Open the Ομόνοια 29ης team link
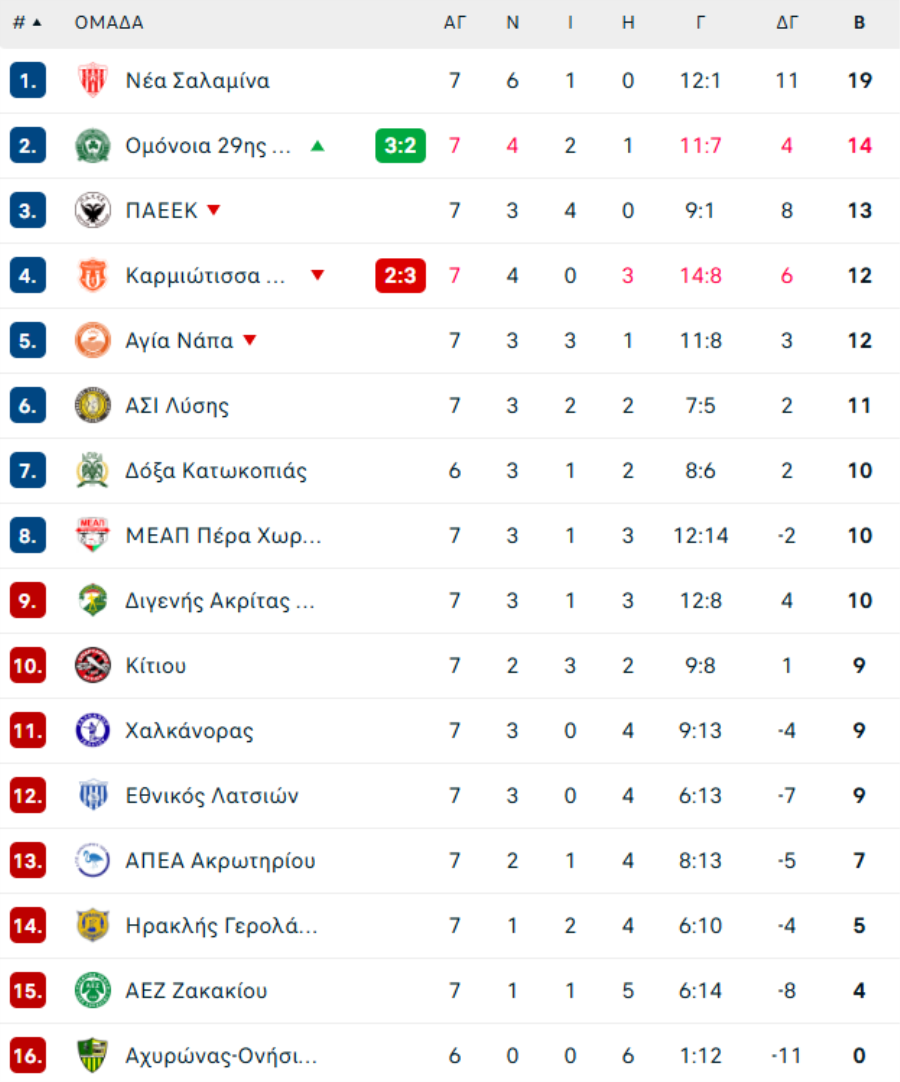The width and height of the screenshot is (900, 1082). tap(208, 146)
